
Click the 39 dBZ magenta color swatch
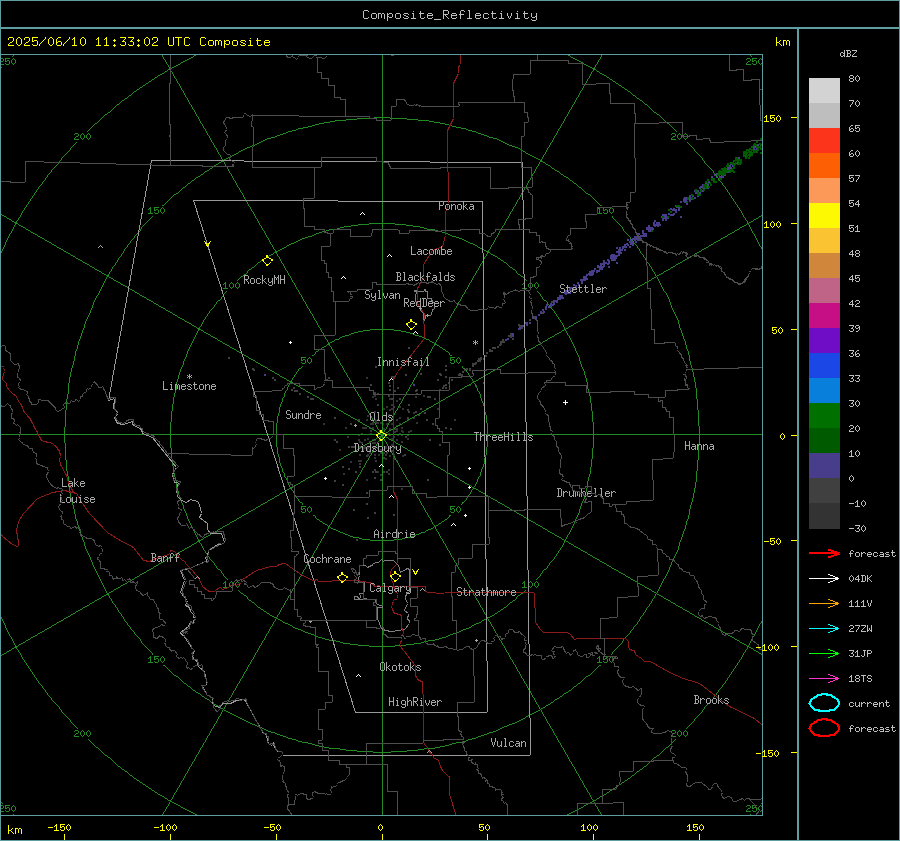pos(824,316)
